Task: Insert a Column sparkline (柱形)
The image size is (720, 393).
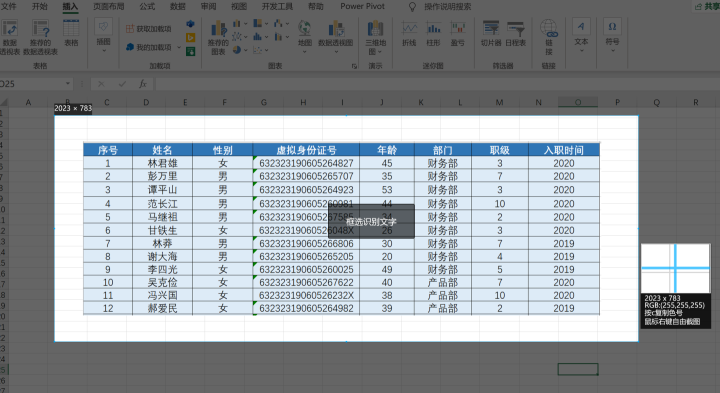Action: (433, 33)
